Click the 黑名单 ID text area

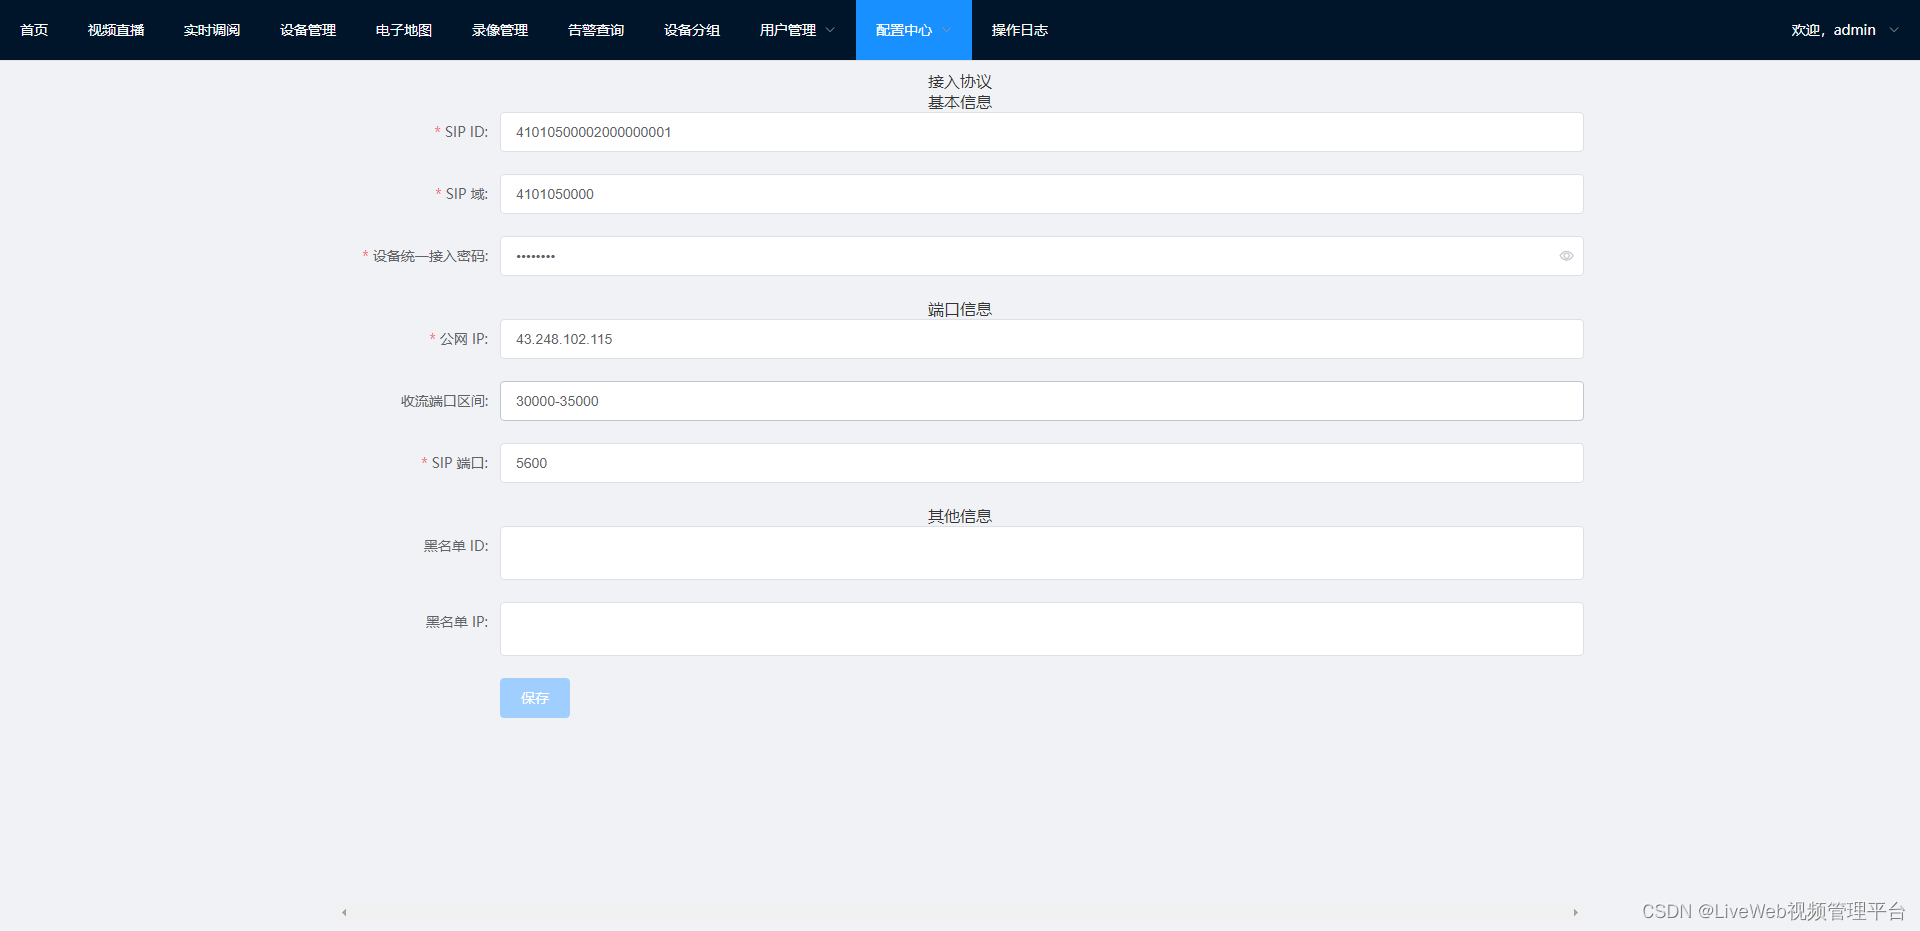1041,553
